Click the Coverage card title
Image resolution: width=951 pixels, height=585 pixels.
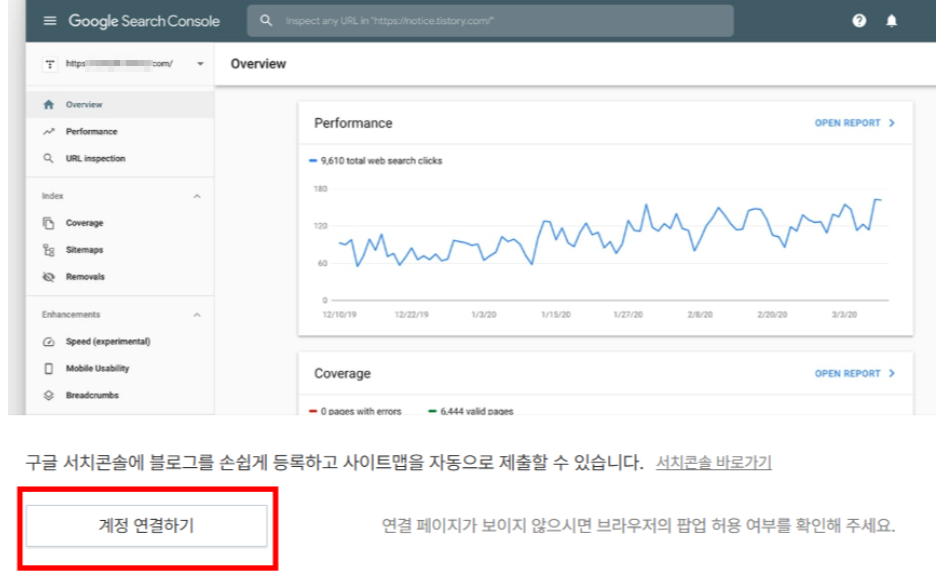click(x=342, y=373)
